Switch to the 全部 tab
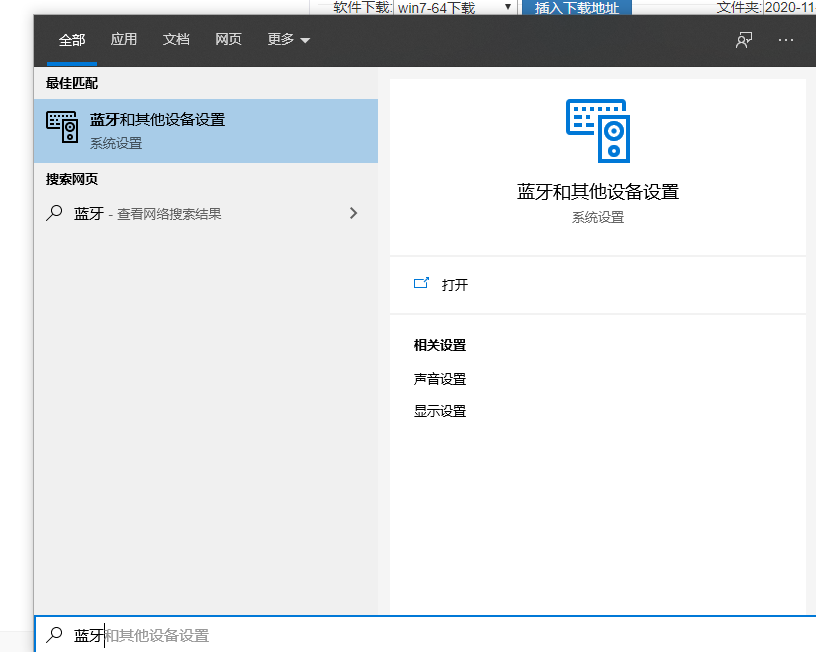Screen dimensions: 816x652 pyautogui.click(x=72, y=40)
